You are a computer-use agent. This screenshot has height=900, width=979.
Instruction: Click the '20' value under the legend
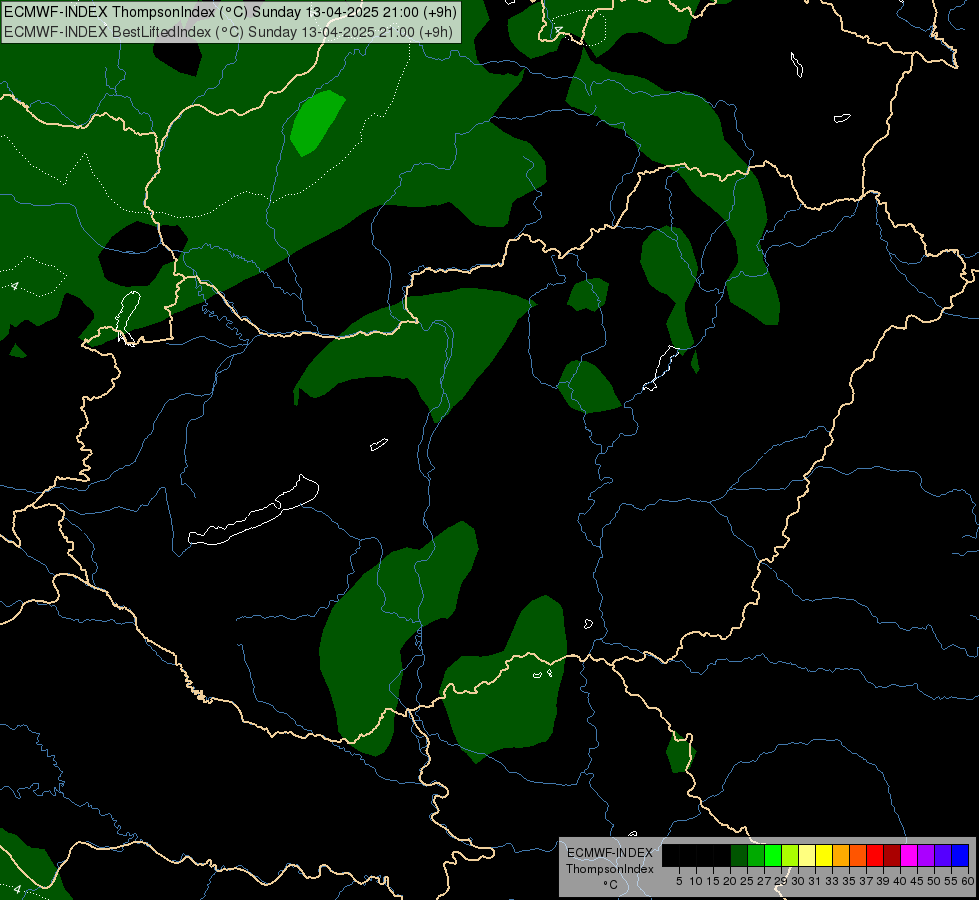point(730,881)
